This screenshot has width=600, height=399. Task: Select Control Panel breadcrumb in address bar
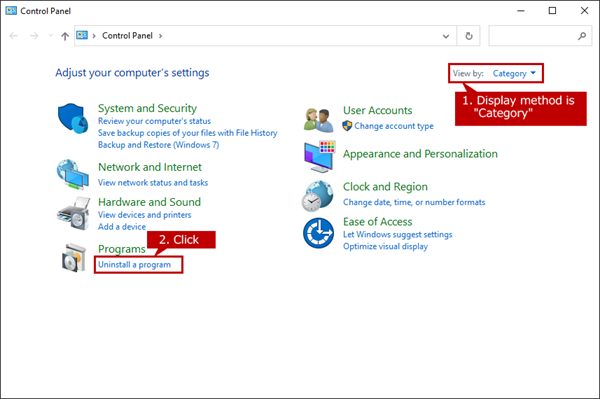(127, 36)
